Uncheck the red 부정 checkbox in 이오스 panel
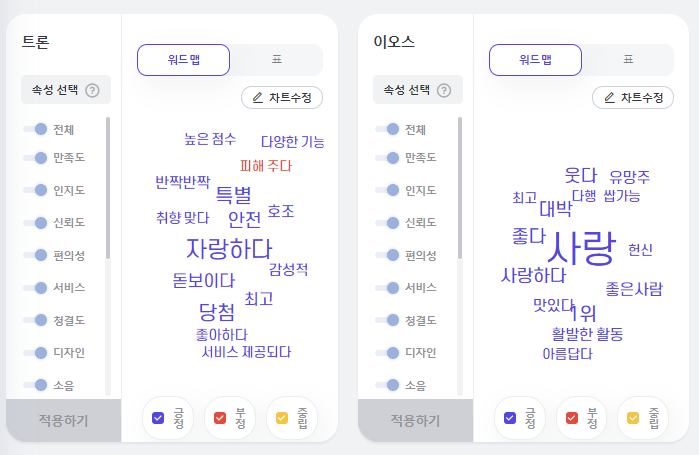Image resolution: width=699 pixels, height=455 pixels. point(572,418)
